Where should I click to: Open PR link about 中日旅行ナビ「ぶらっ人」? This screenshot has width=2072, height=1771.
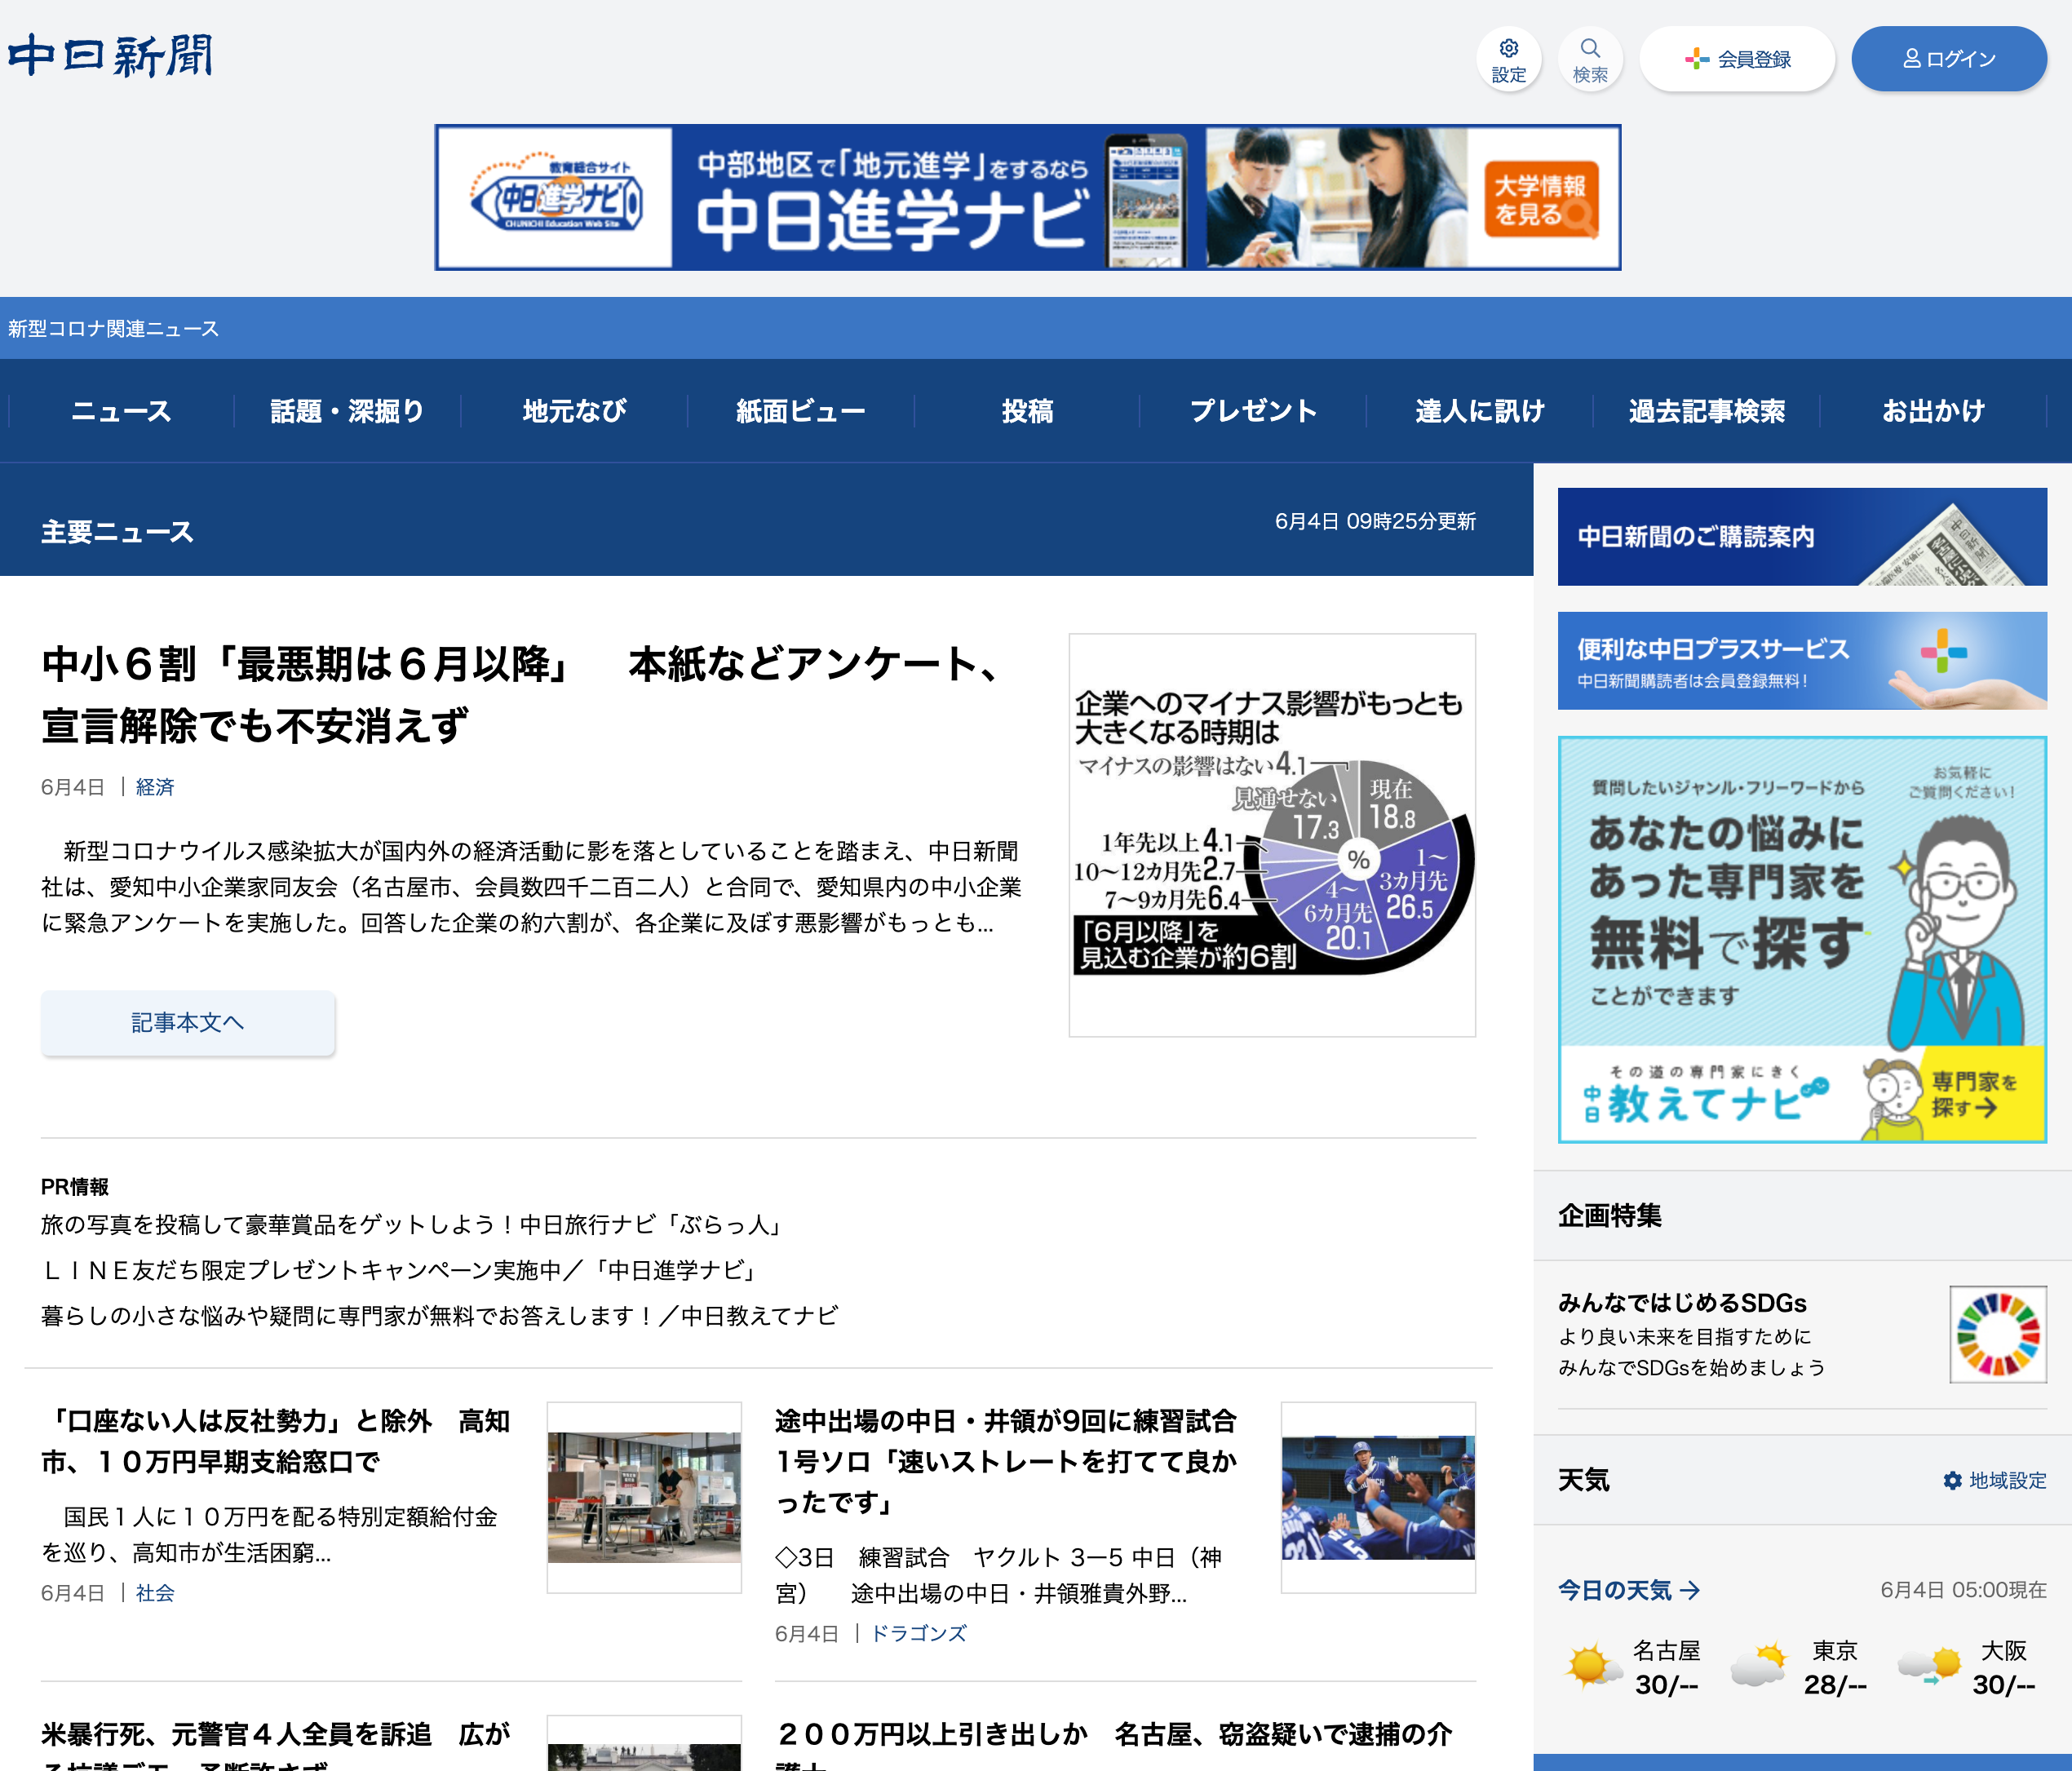point(411,1225)
